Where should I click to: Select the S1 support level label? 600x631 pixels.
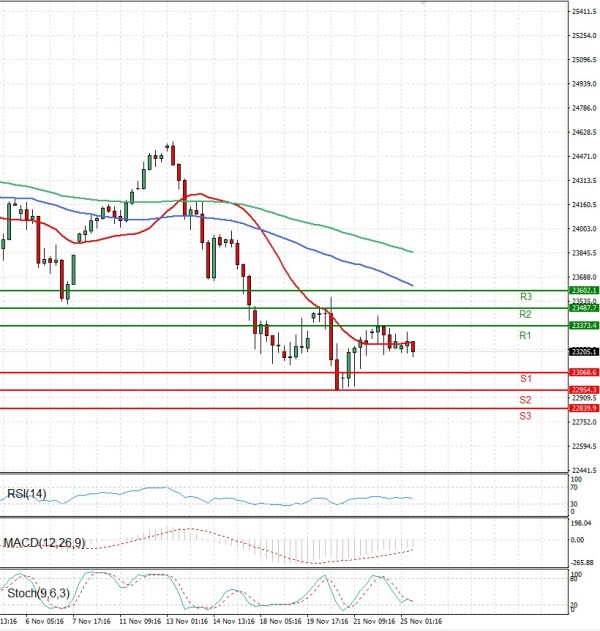[524, 379]
